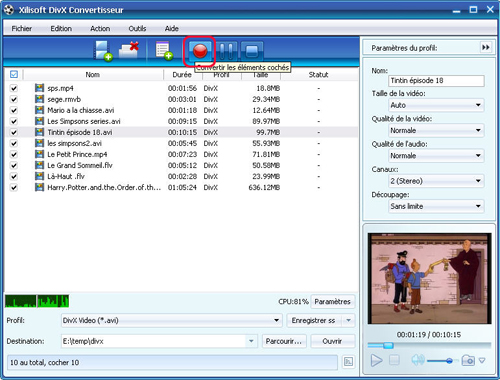
Task: Click the Add profile list icon
Action: 164,51
